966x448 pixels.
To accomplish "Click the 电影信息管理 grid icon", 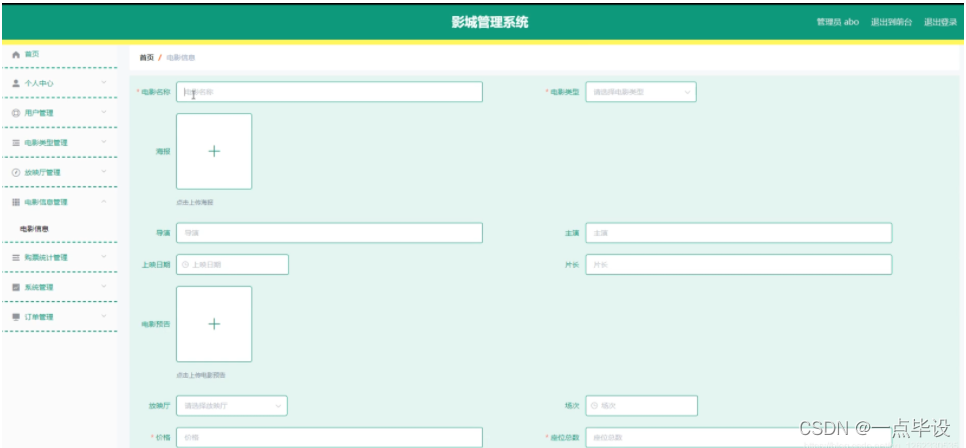I will coord(17,202).
